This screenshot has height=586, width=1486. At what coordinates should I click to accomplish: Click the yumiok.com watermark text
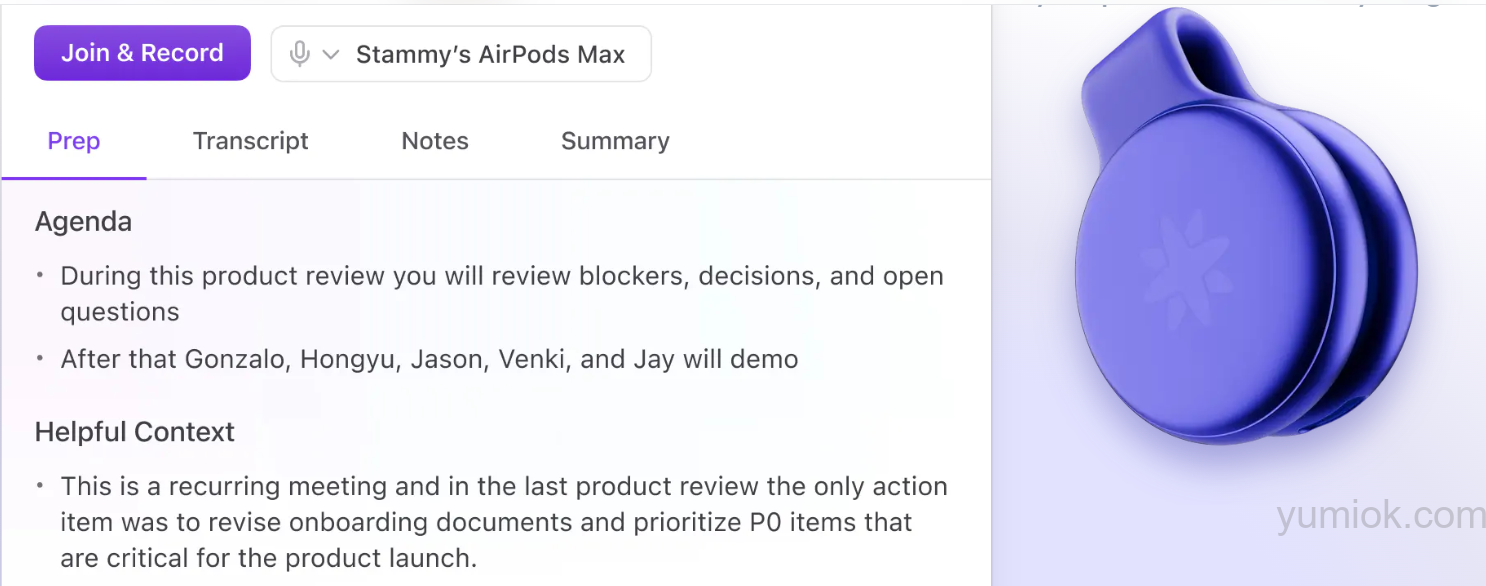click(x=1380, y=515)
